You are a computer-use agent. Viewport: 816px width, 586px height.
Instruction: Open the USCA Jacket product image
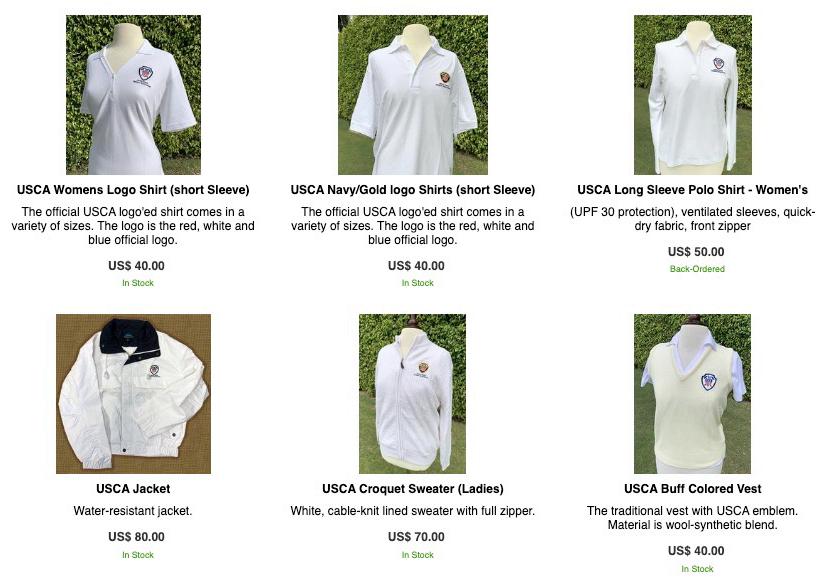133,394
